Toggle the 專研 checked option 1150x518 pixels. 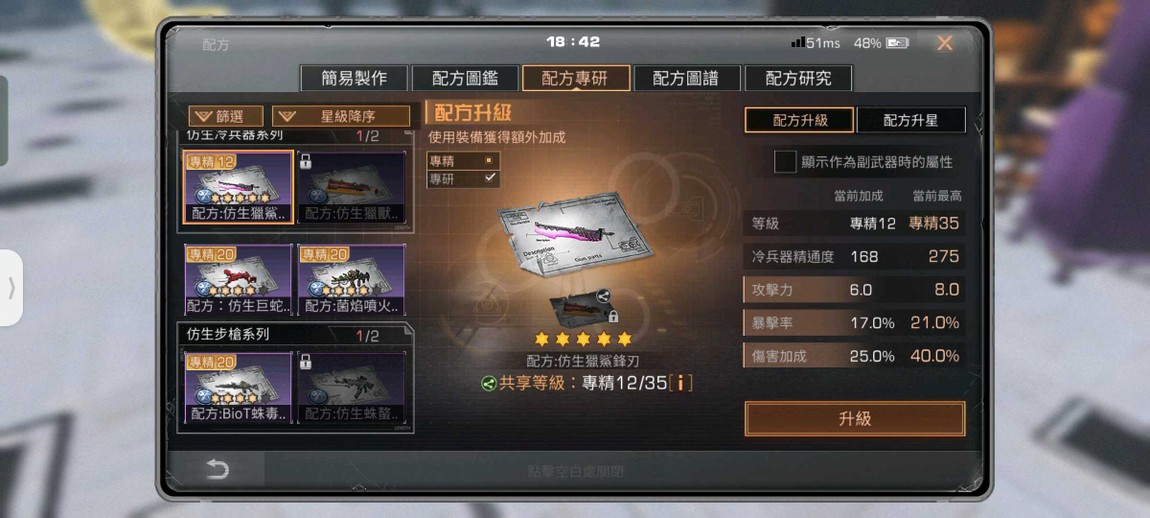pyautogui.click(x=464, y=178)
